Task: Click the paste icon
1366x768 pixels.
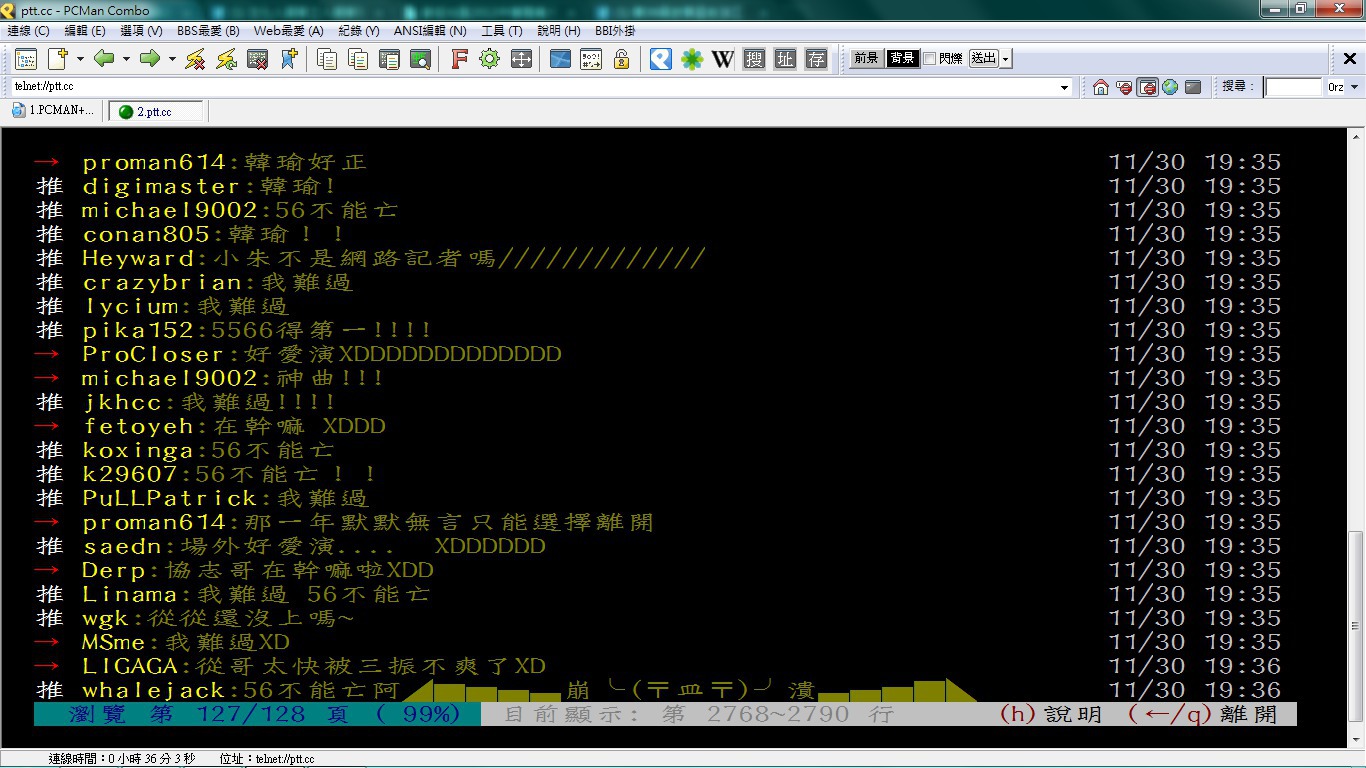Action: pos(357,59)
